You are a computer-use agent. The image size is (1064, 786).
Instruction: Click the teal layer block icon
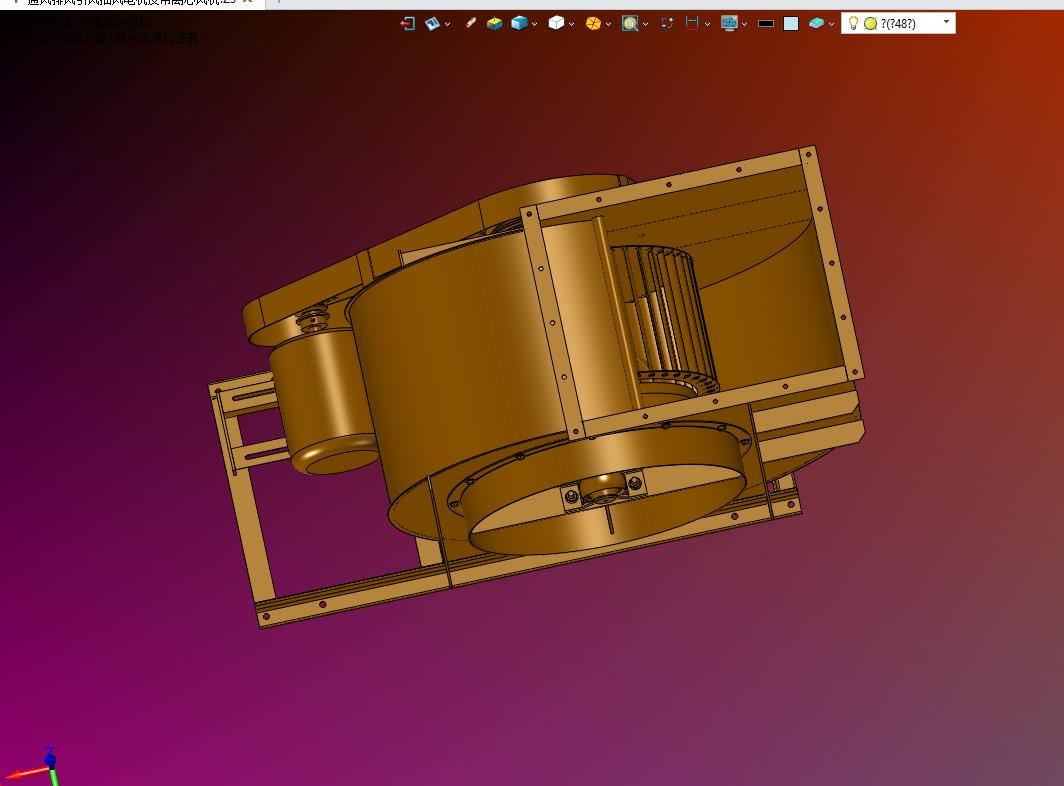tap(816, 24)
